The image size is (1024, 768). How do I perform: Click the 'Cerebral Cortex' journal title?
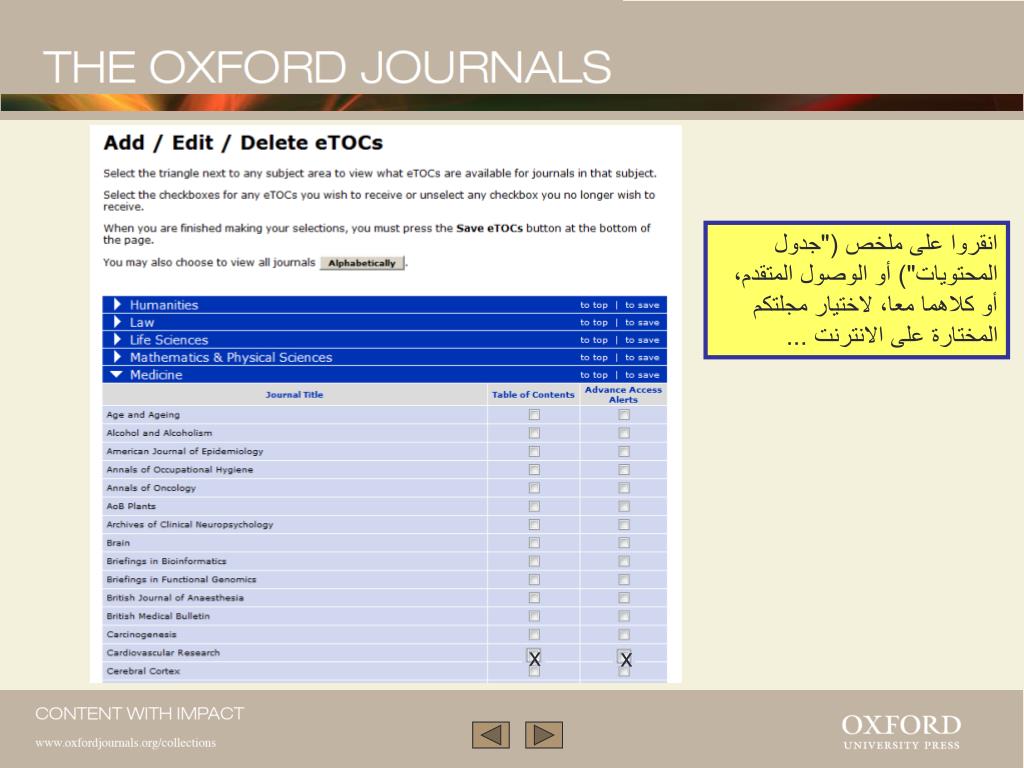(143, 671)
